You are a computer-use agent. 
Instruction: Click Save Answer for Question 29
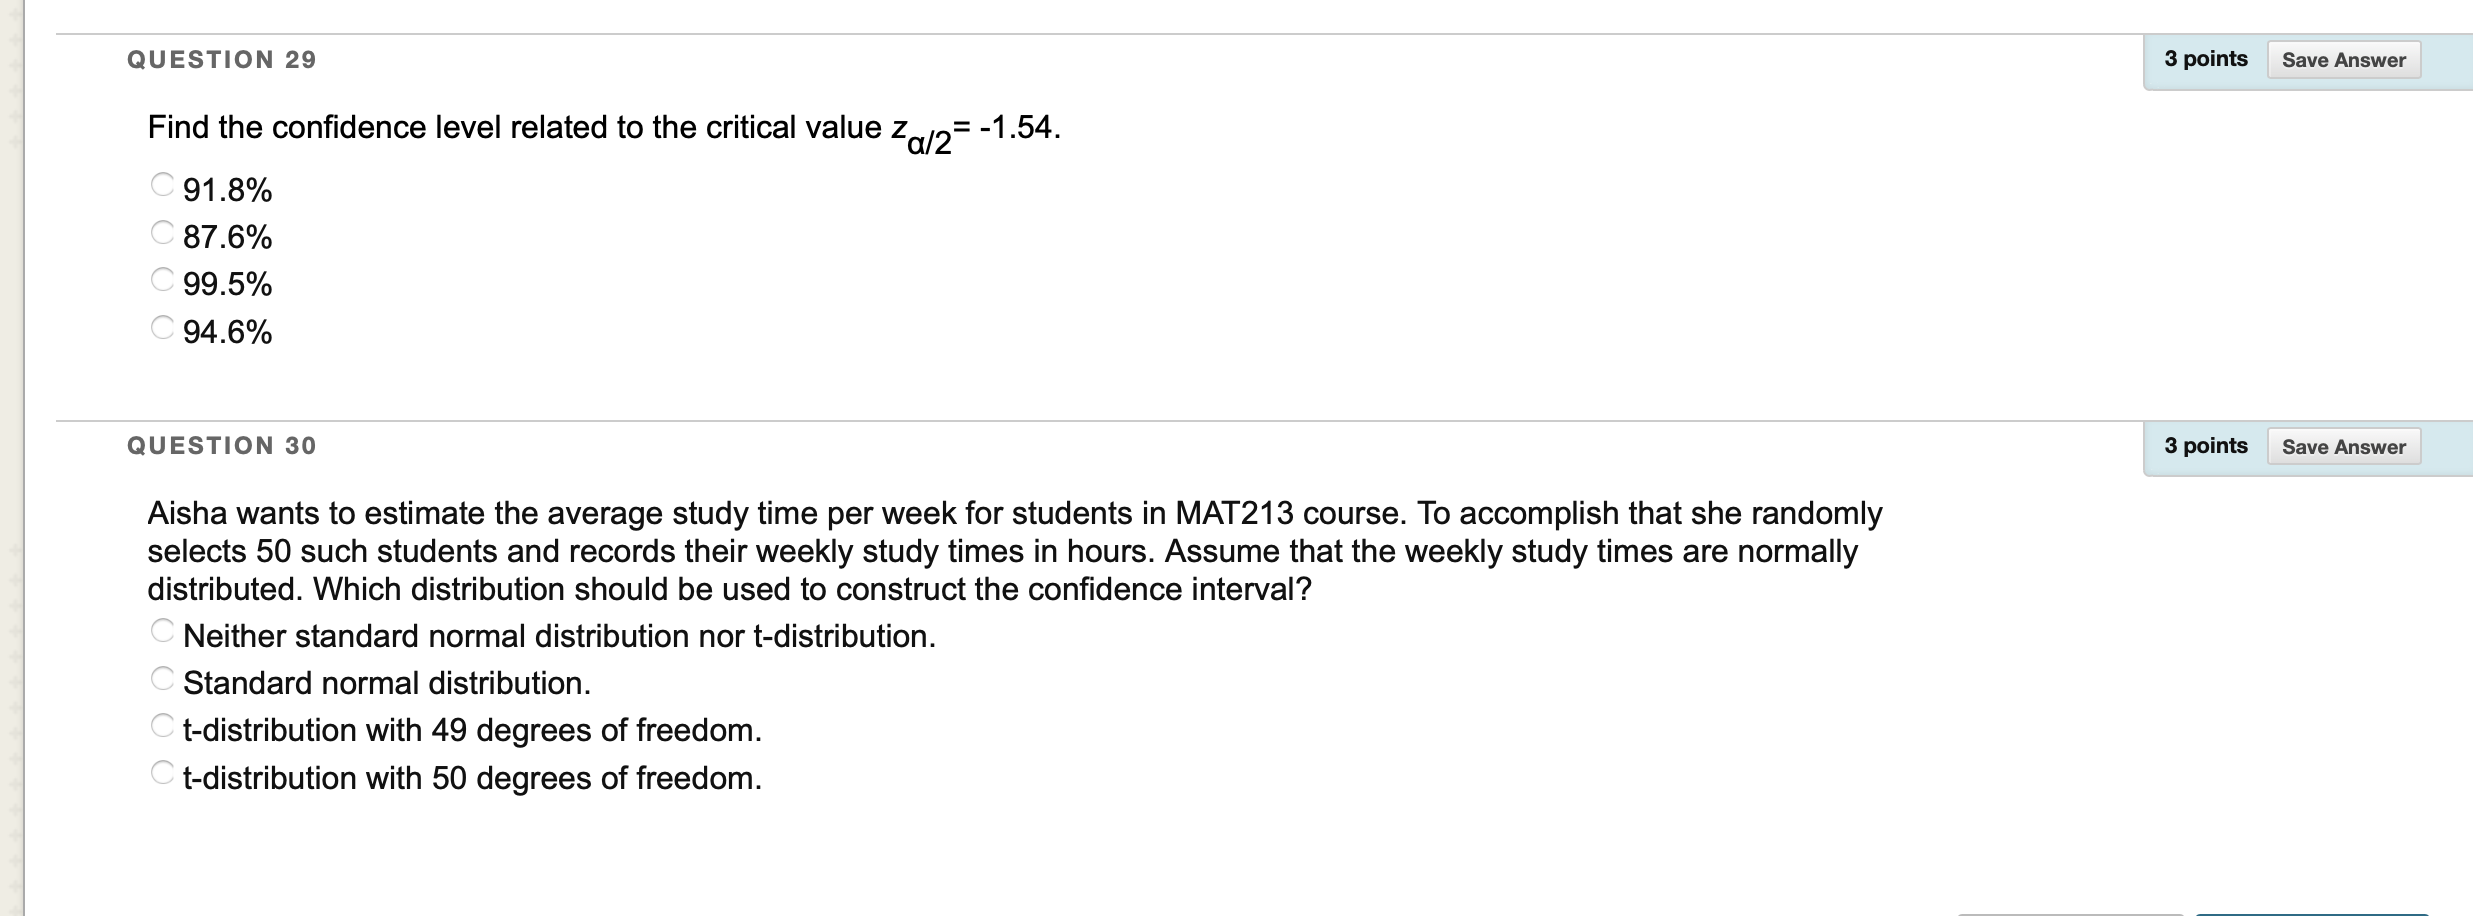(x=2345, y=59)
